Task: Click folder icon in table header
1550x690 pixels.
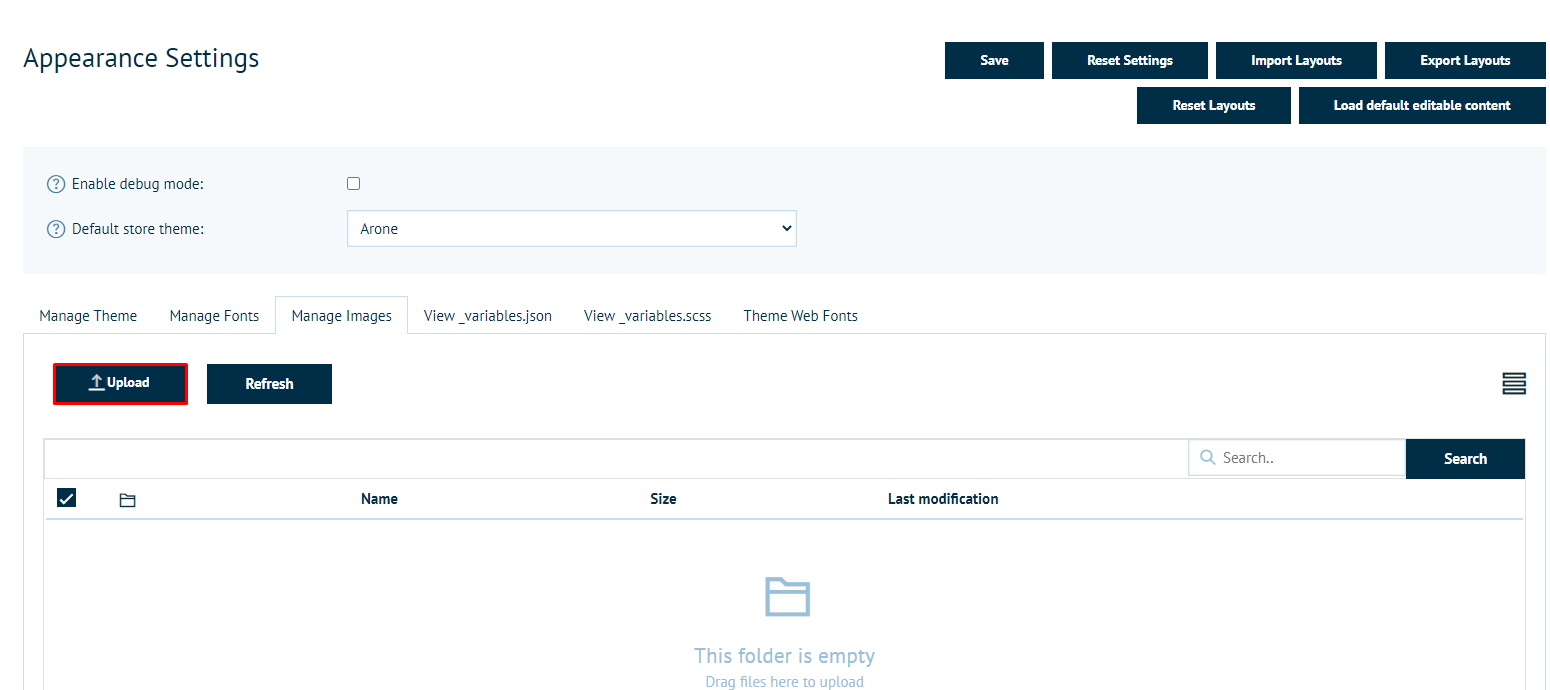Action: pos(127,500)
